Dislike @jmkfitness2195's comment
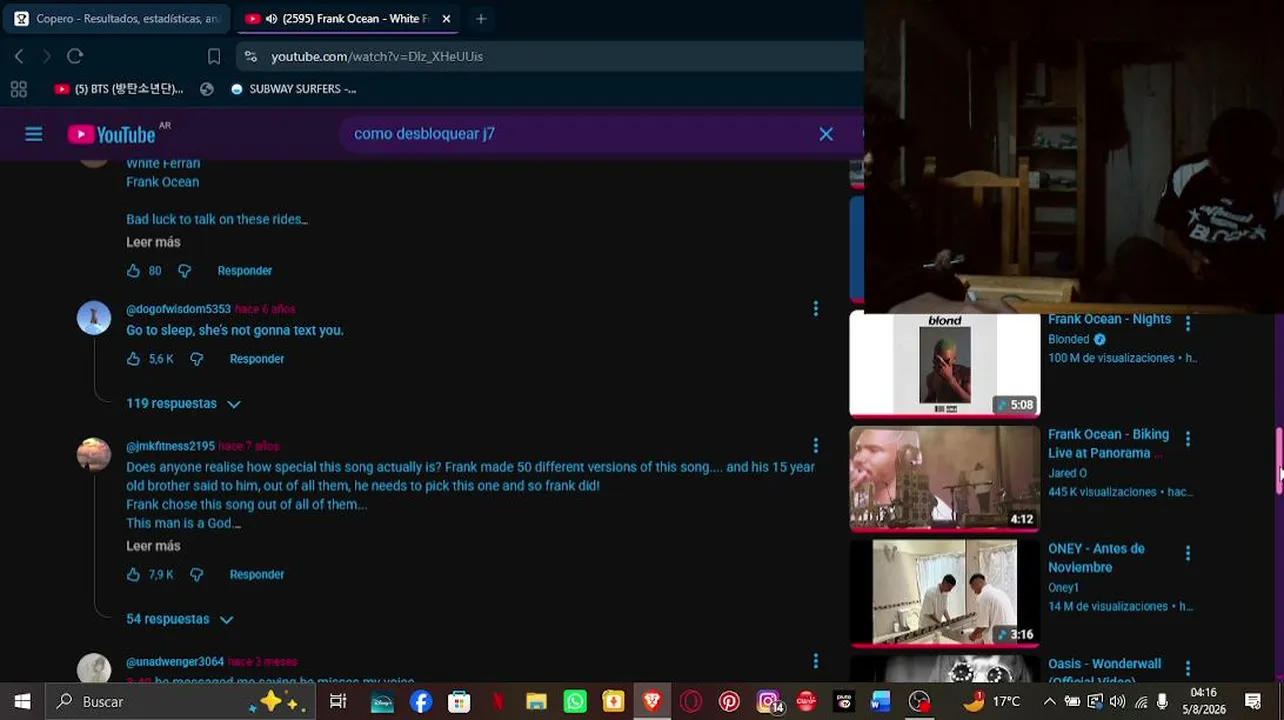This screenshot has height=720, width=1284. click(196, 575)
